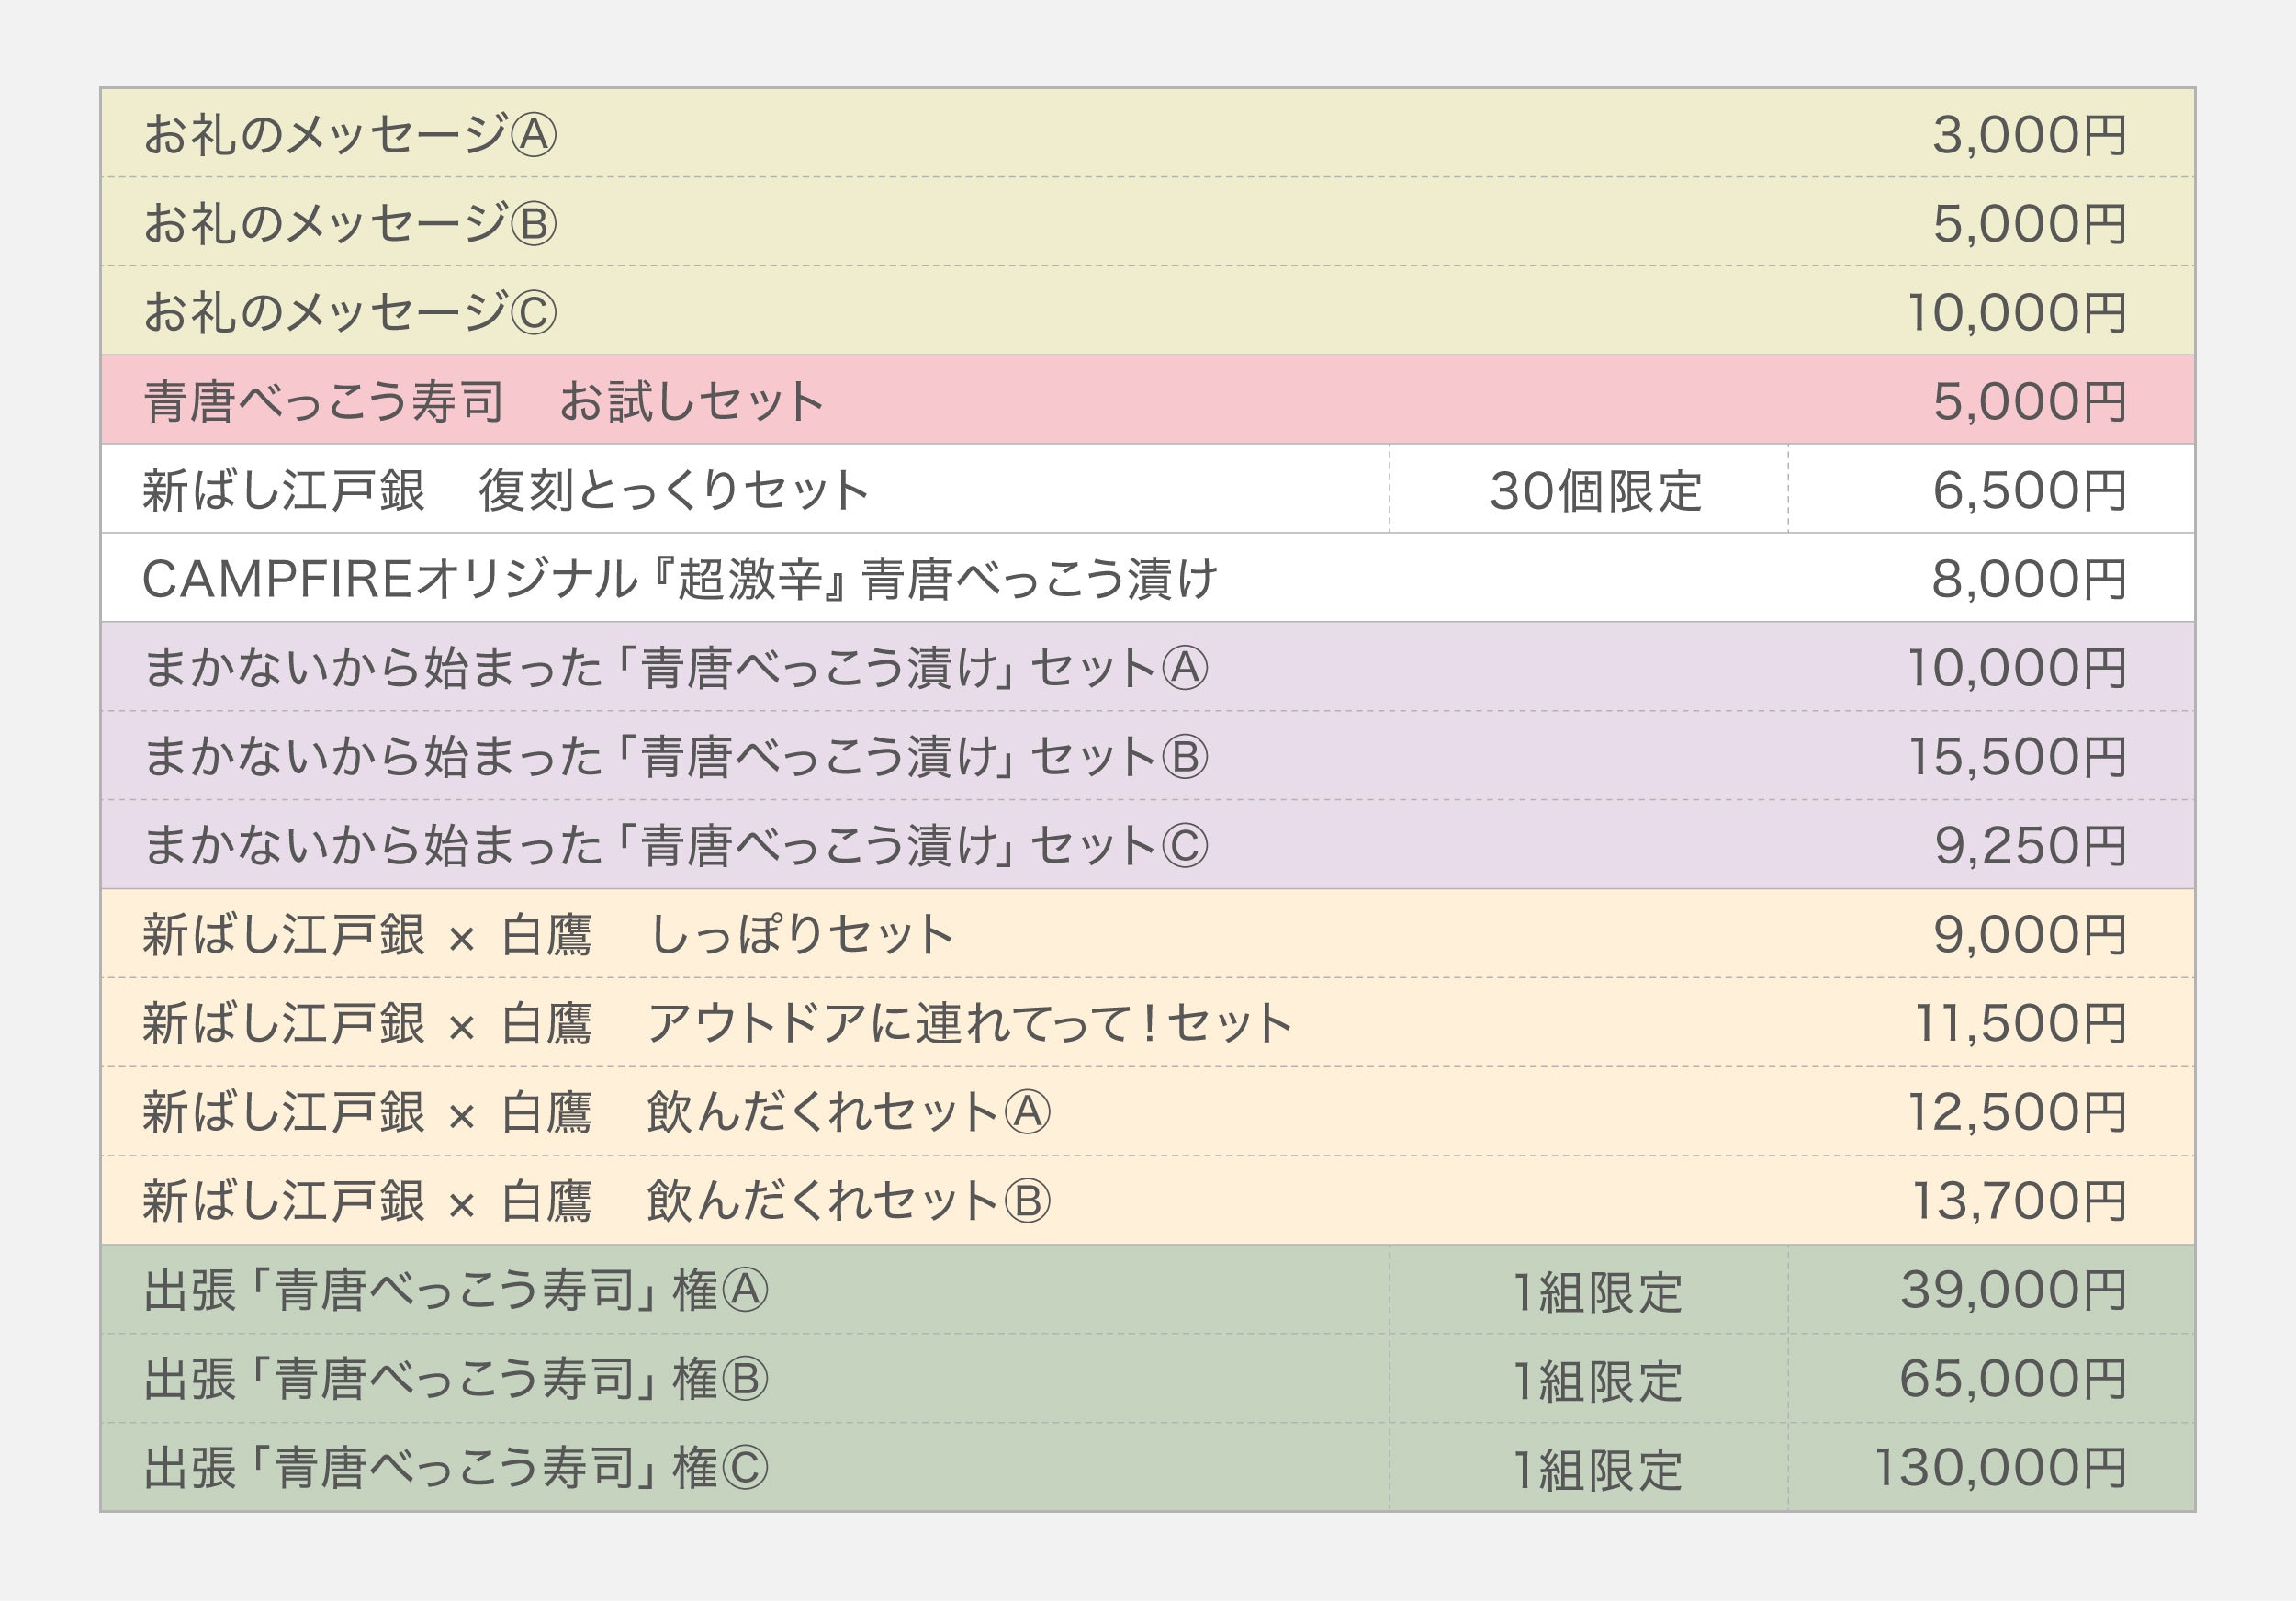Click 新ばし江戸銀 復刻とっくりセット label

coord(505,490)
